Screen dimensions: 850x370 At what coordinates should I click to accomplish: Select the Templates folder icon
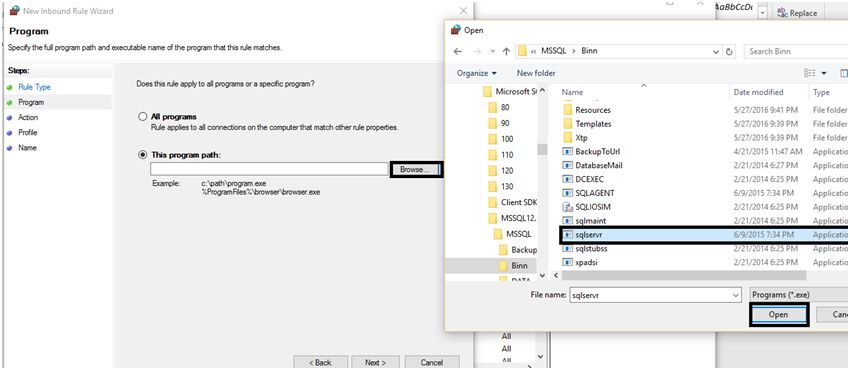(x=568, y=124)
